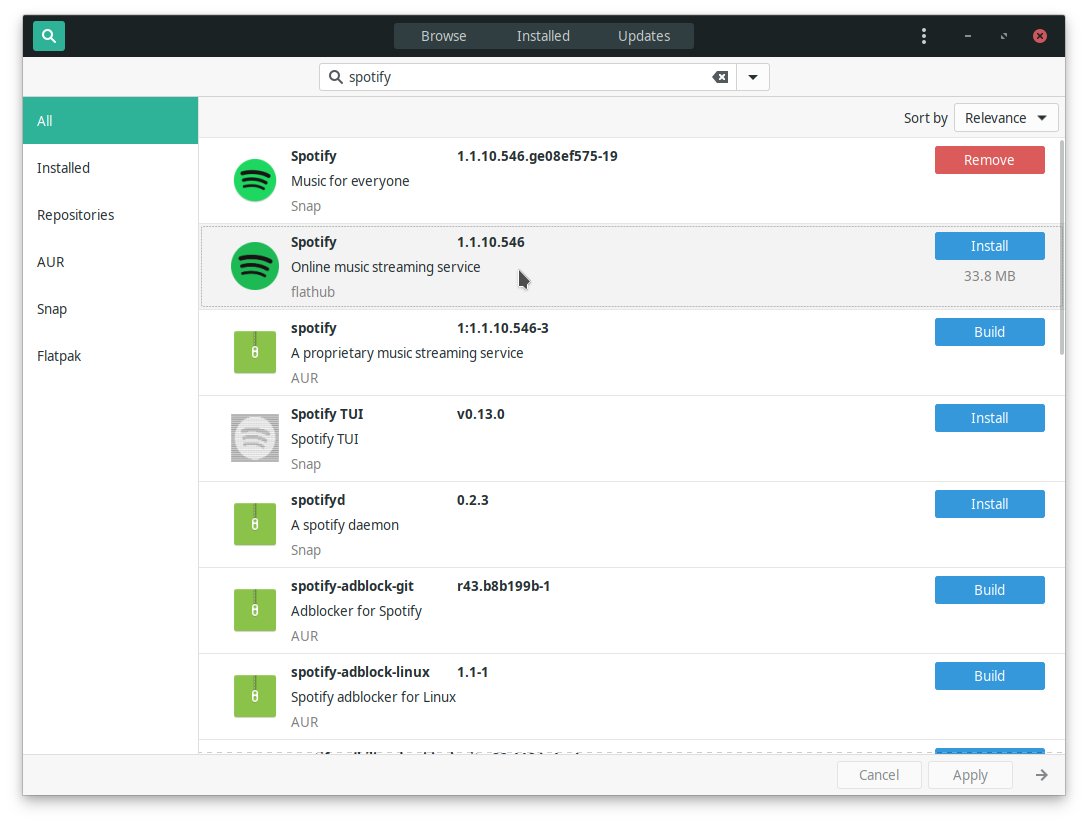This screenshot has height=826, width=1088.
Task: Click the Spotify flathub app icon
Action: [x=255, y=266]
